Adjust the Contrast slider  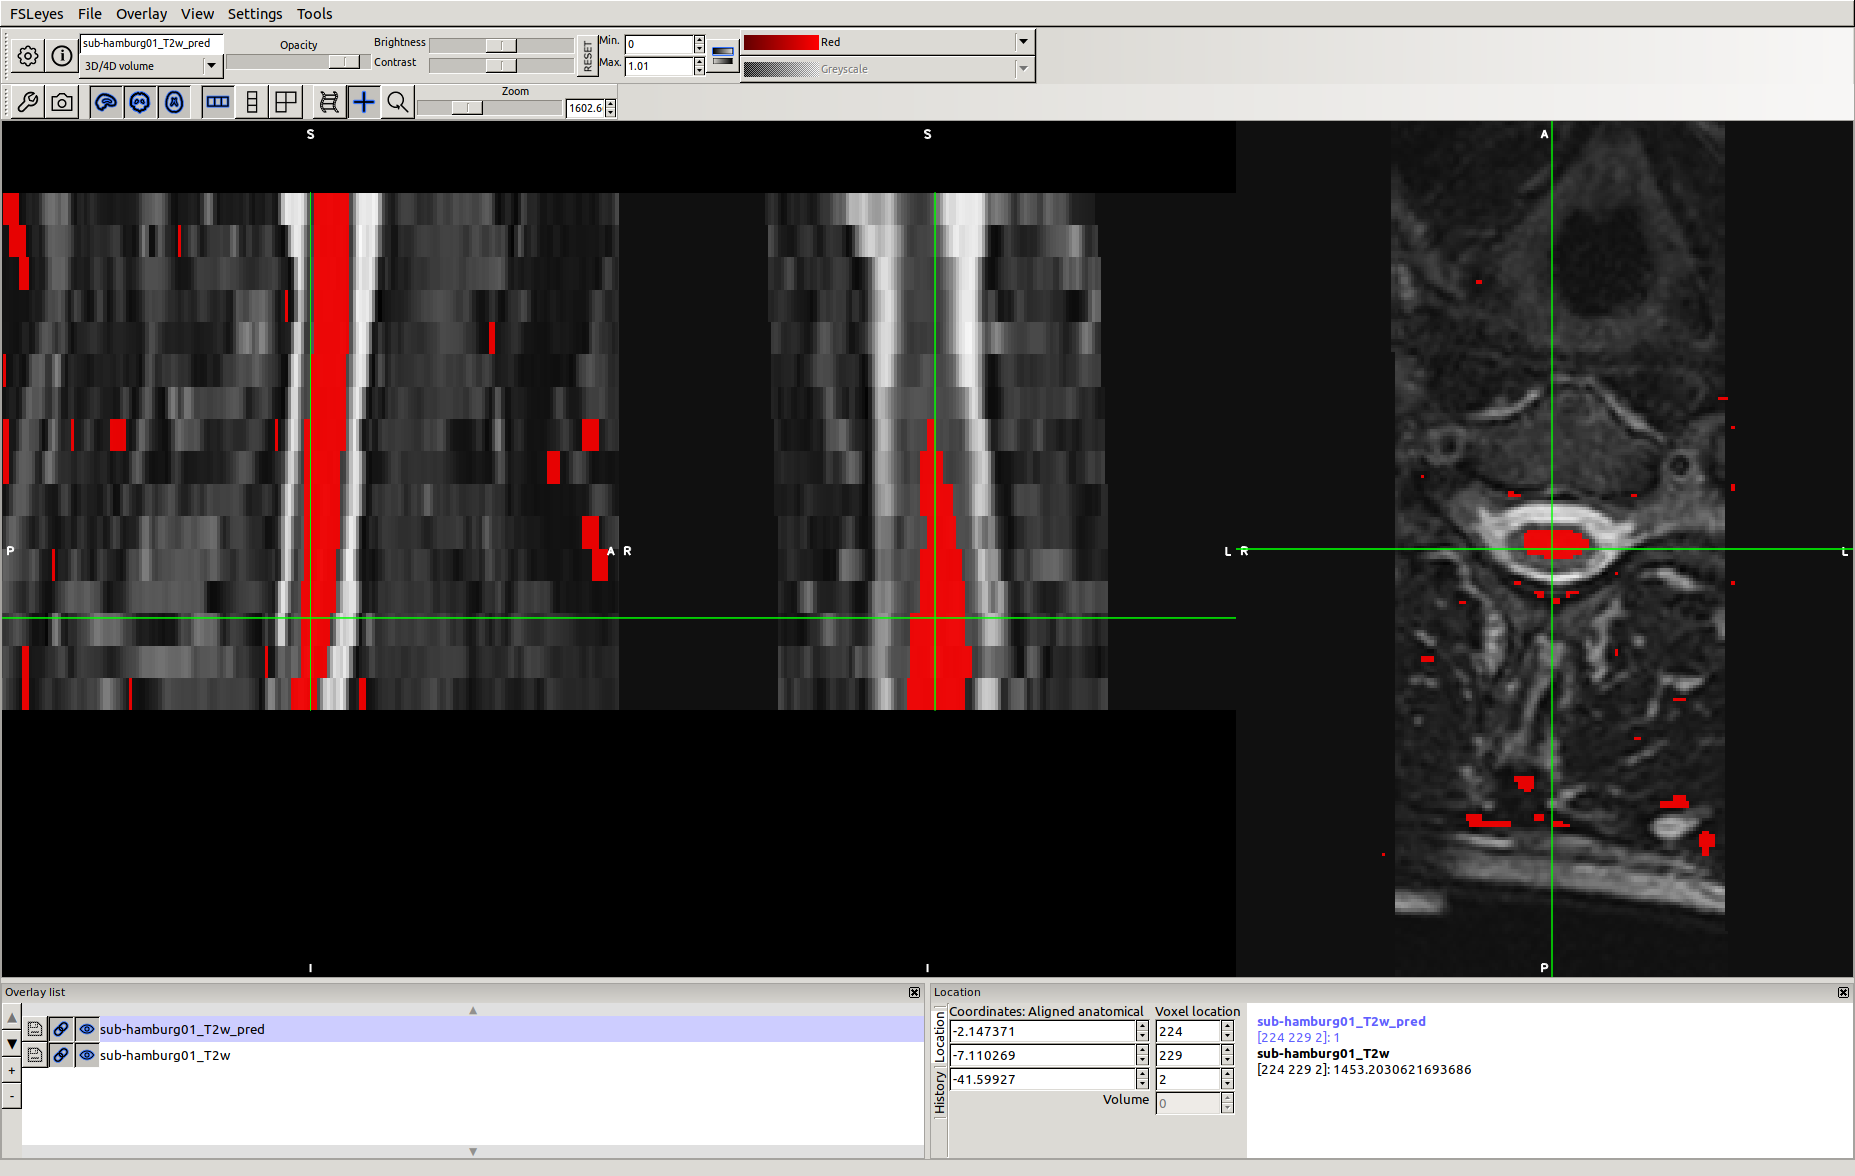point(501,63)
